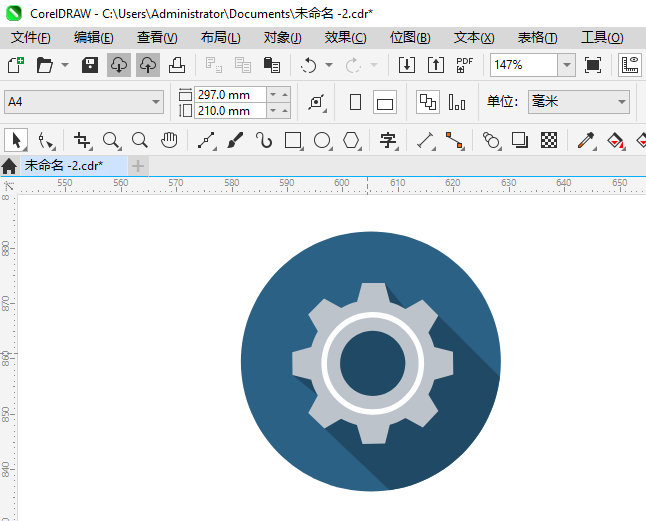Toggle the current page layout icon
This screenshot has height=521, width=646.
(x=457, y=102)
